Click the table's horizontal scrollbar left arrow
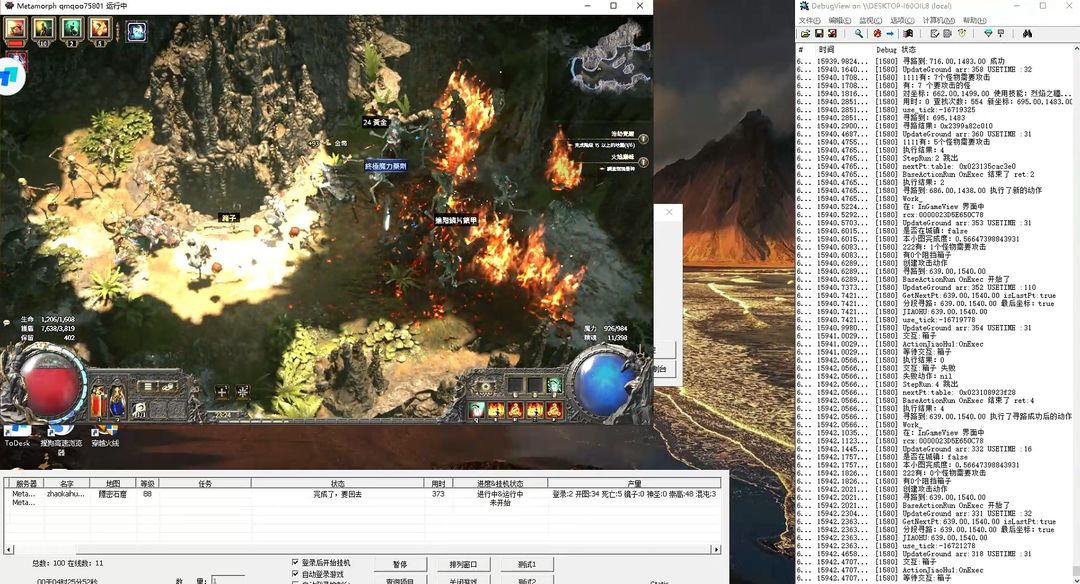The image size is (1080, 584). point(9,550)
